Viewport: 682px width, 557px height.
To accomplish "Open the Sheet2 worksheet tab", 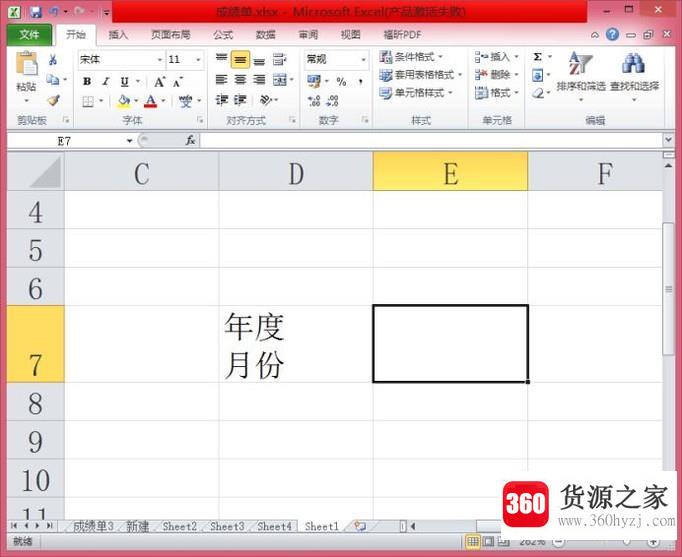I will [179, 527].
